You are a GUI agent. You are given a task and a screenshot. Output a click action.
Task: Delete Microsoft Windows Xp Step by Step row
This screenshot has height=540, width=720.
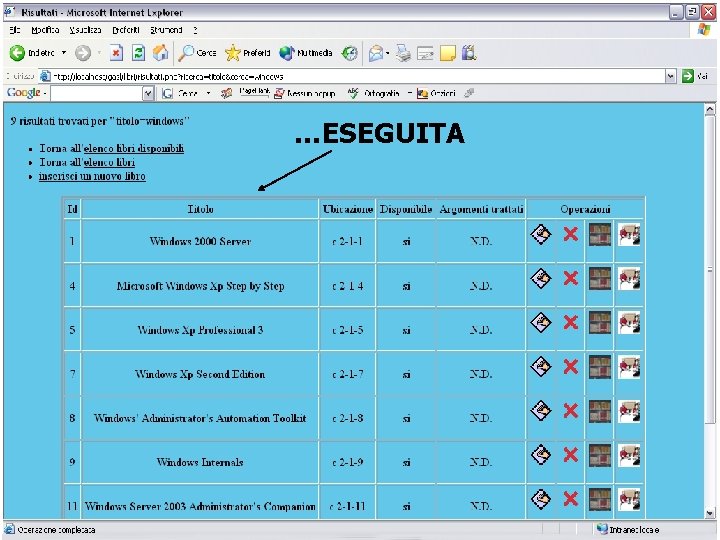tap(570, 278)
